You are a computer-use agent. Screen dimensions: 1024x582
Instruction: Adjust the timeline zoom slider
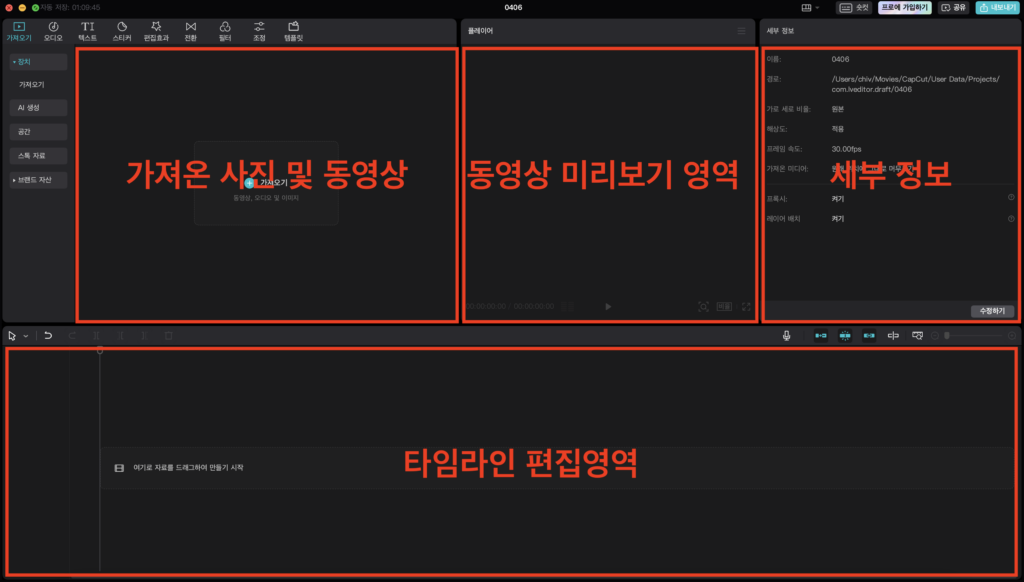(947, 336)
